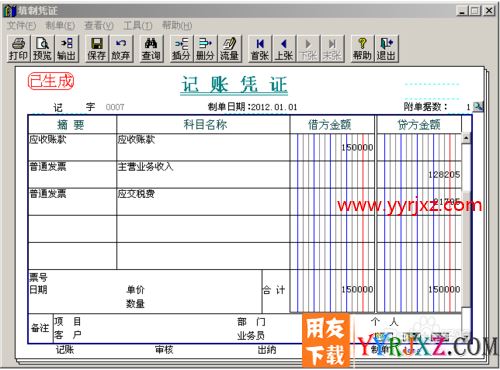Click the voucher number 0007 field
The image size is (500, 370).
(x=115, y=107)
